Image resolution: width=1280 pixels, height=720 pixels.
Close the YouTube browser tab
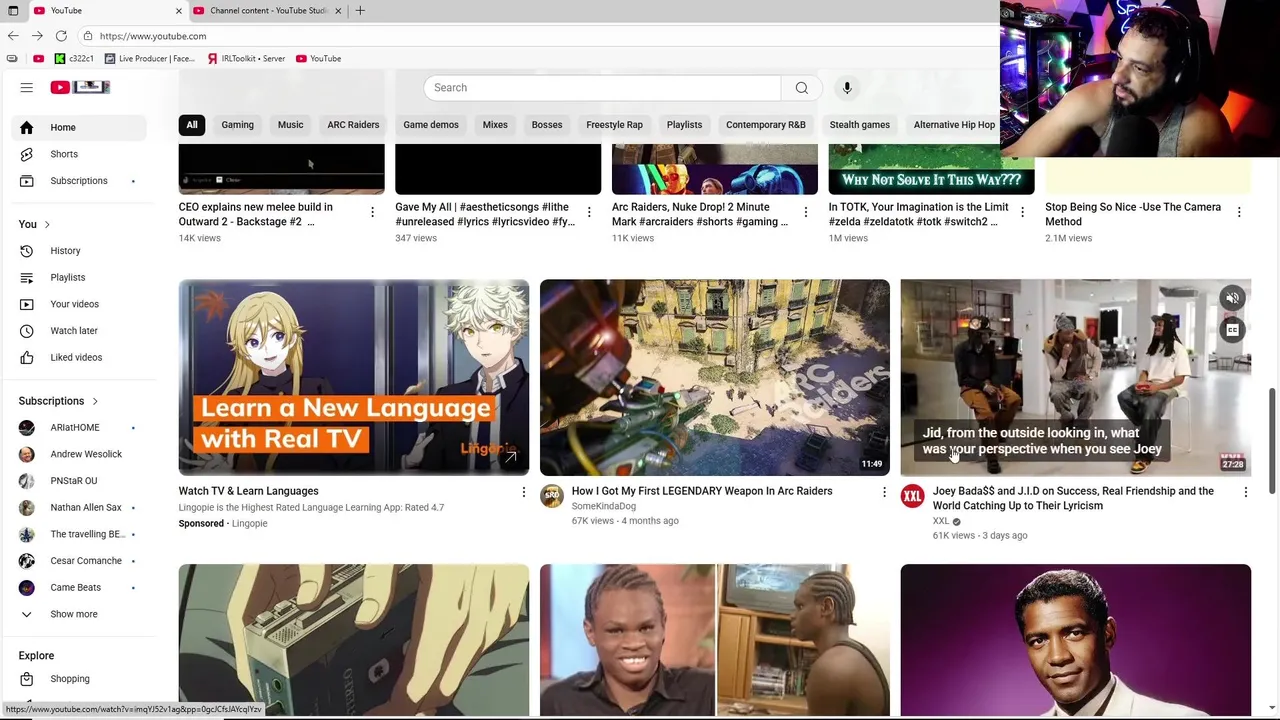coord(179,11)
